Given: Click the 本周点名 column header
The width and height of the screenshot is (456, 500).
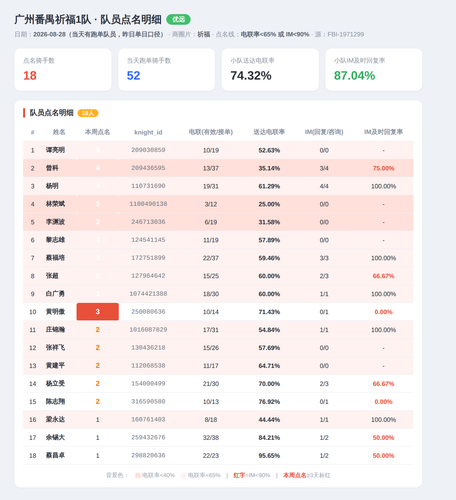Looking at the screenshot, I should (x=97, y=132).
